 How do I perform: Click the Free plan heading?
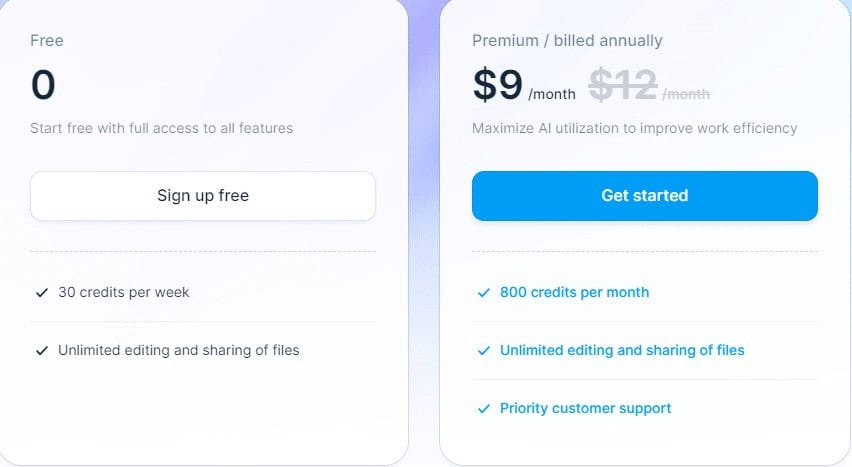47,41
